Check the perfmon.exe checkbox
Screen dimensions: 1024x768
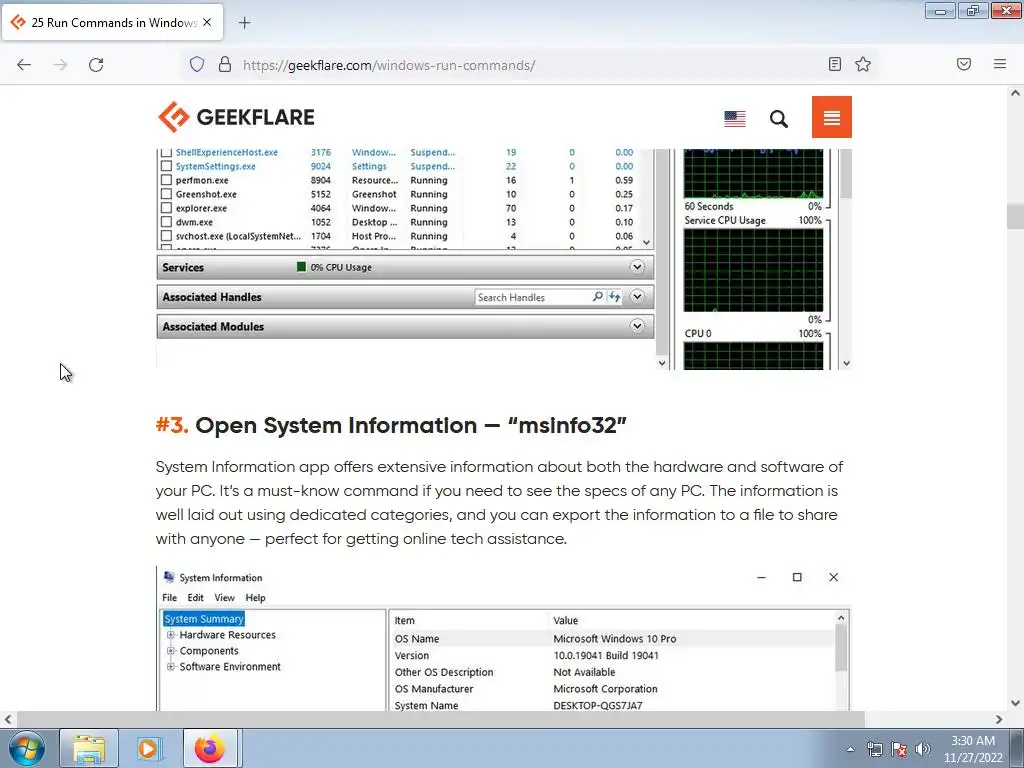tap(167, 180)
